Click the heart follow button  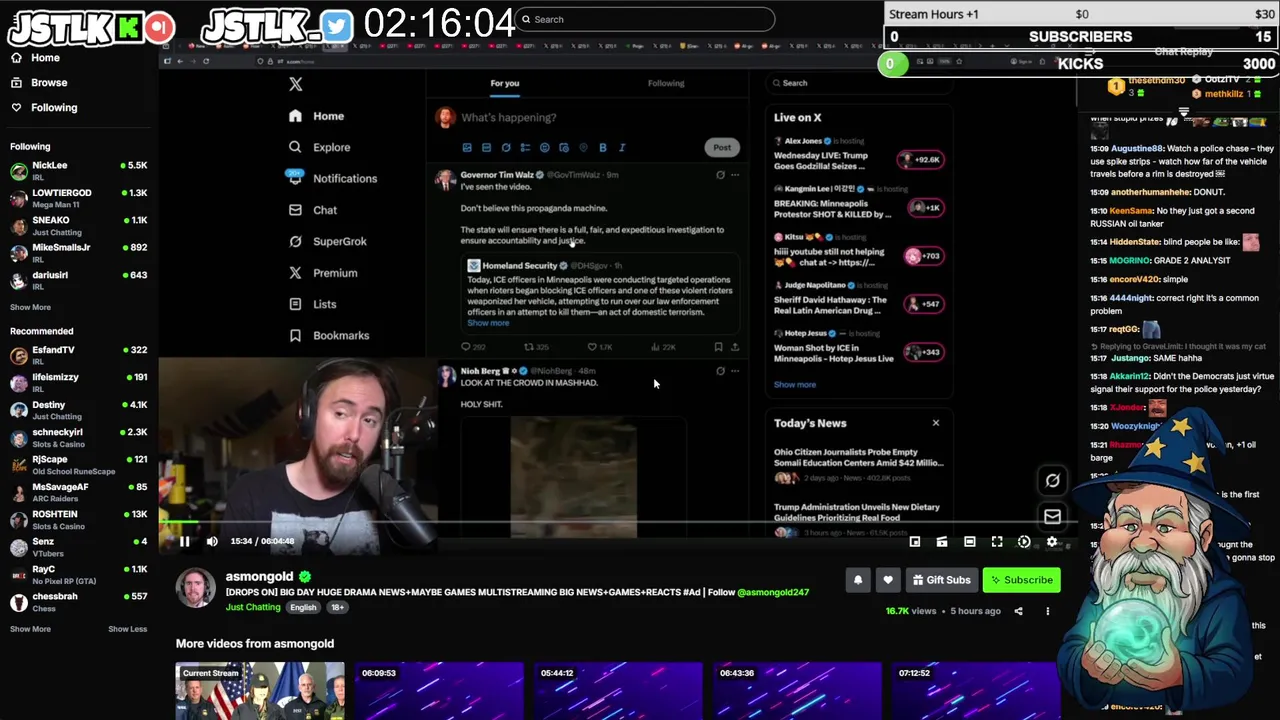coord(888,580)
